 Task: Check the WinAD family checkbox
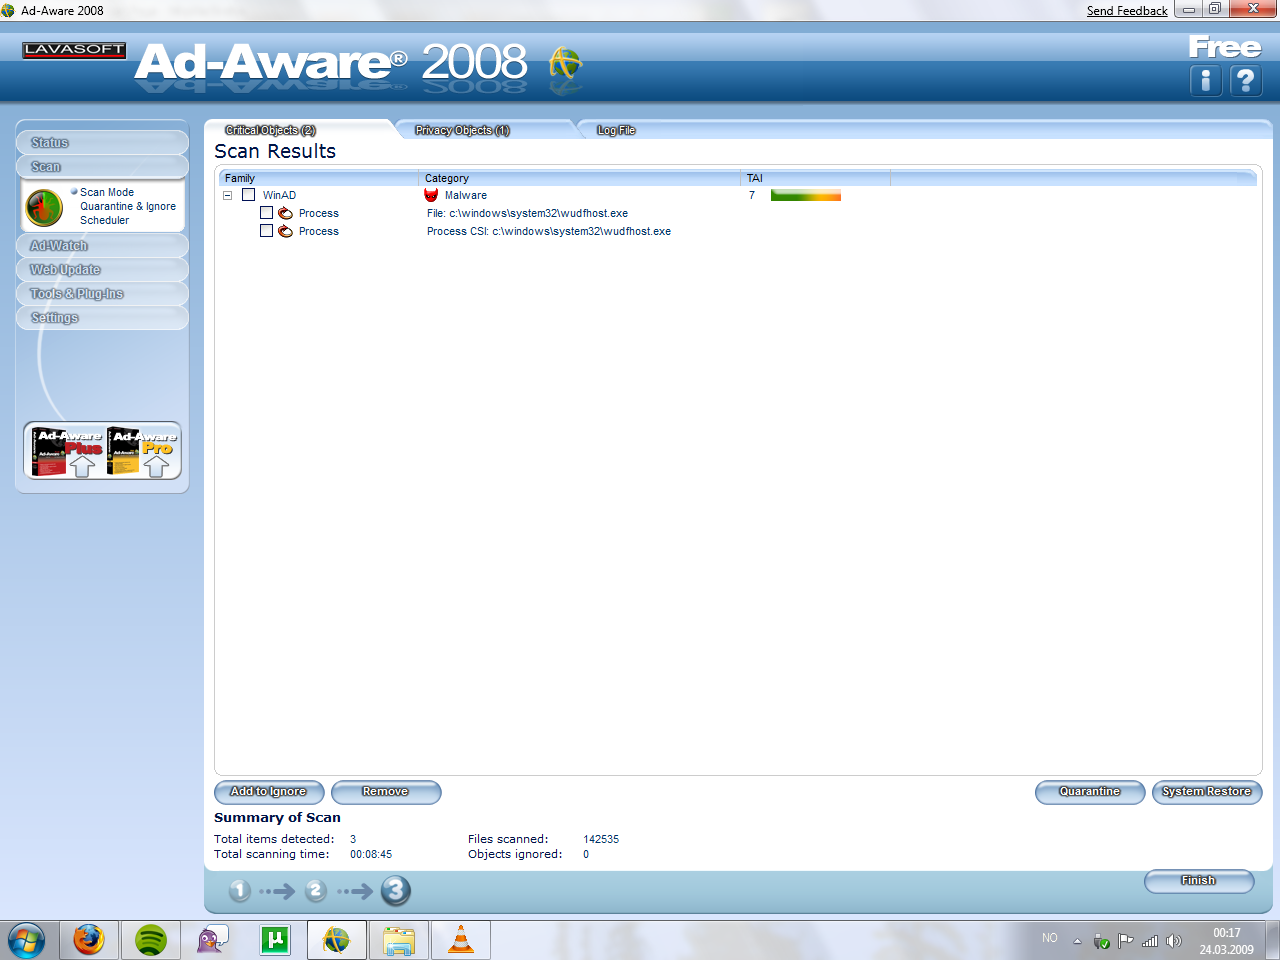[x=249, y=195]
